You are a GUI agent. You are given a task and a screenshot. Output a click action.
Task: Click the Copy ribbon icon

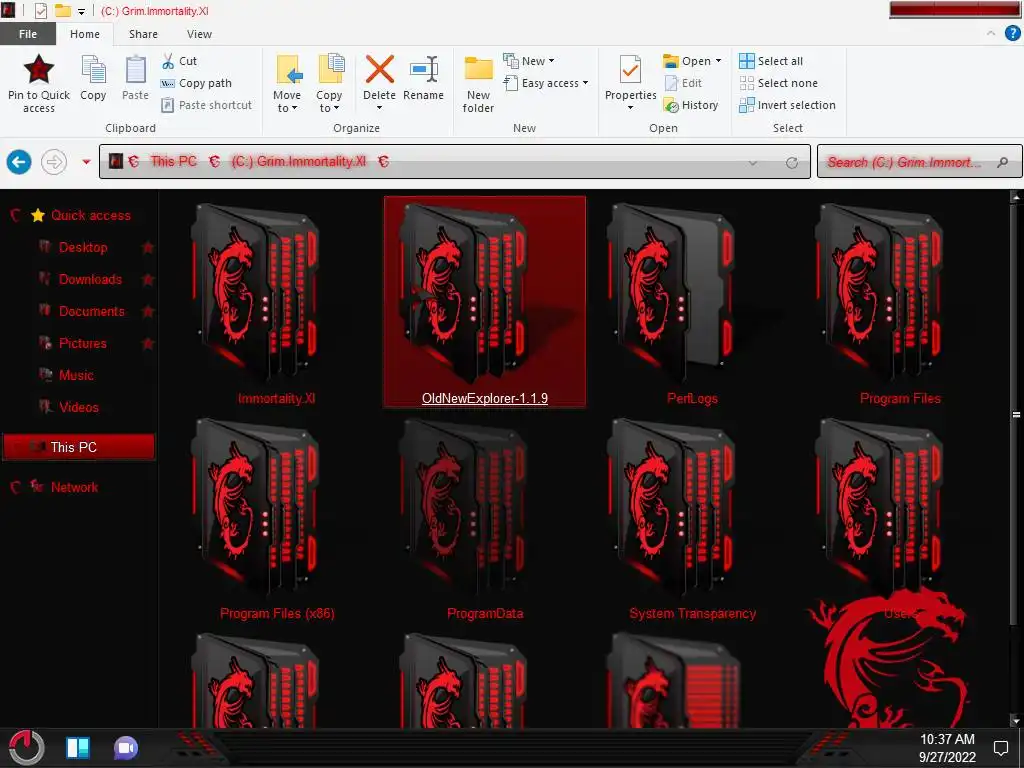(93, 69)
